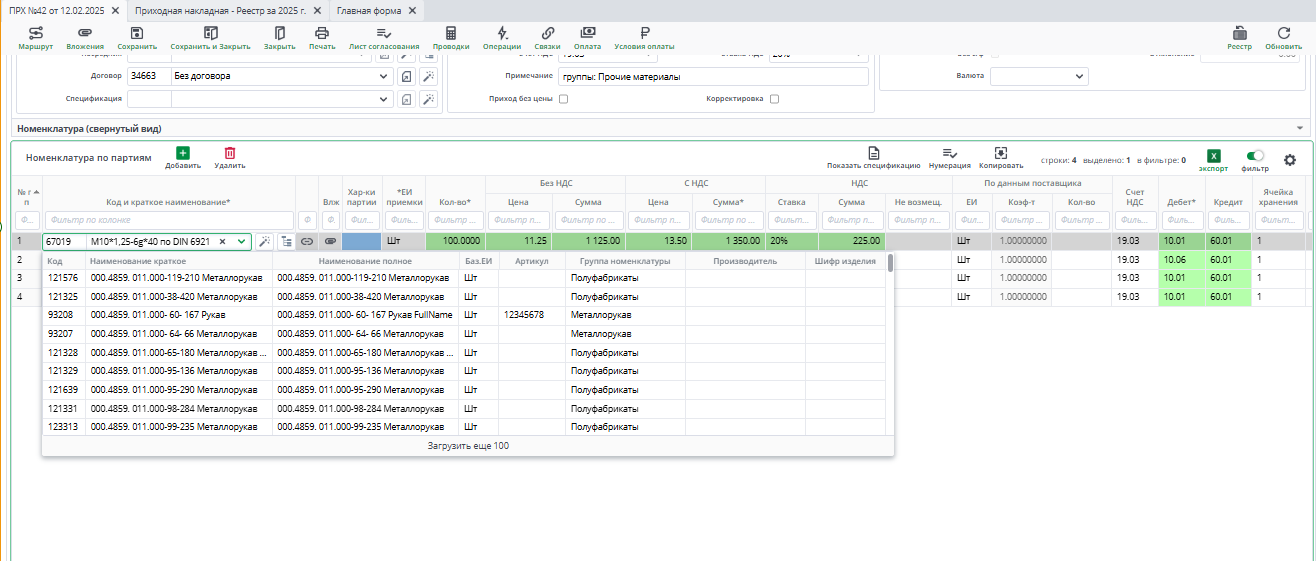Viewport: 1316px width, 561px height.
Task: Enable Приход без цены checkbox
Action: tap(563, 99)
